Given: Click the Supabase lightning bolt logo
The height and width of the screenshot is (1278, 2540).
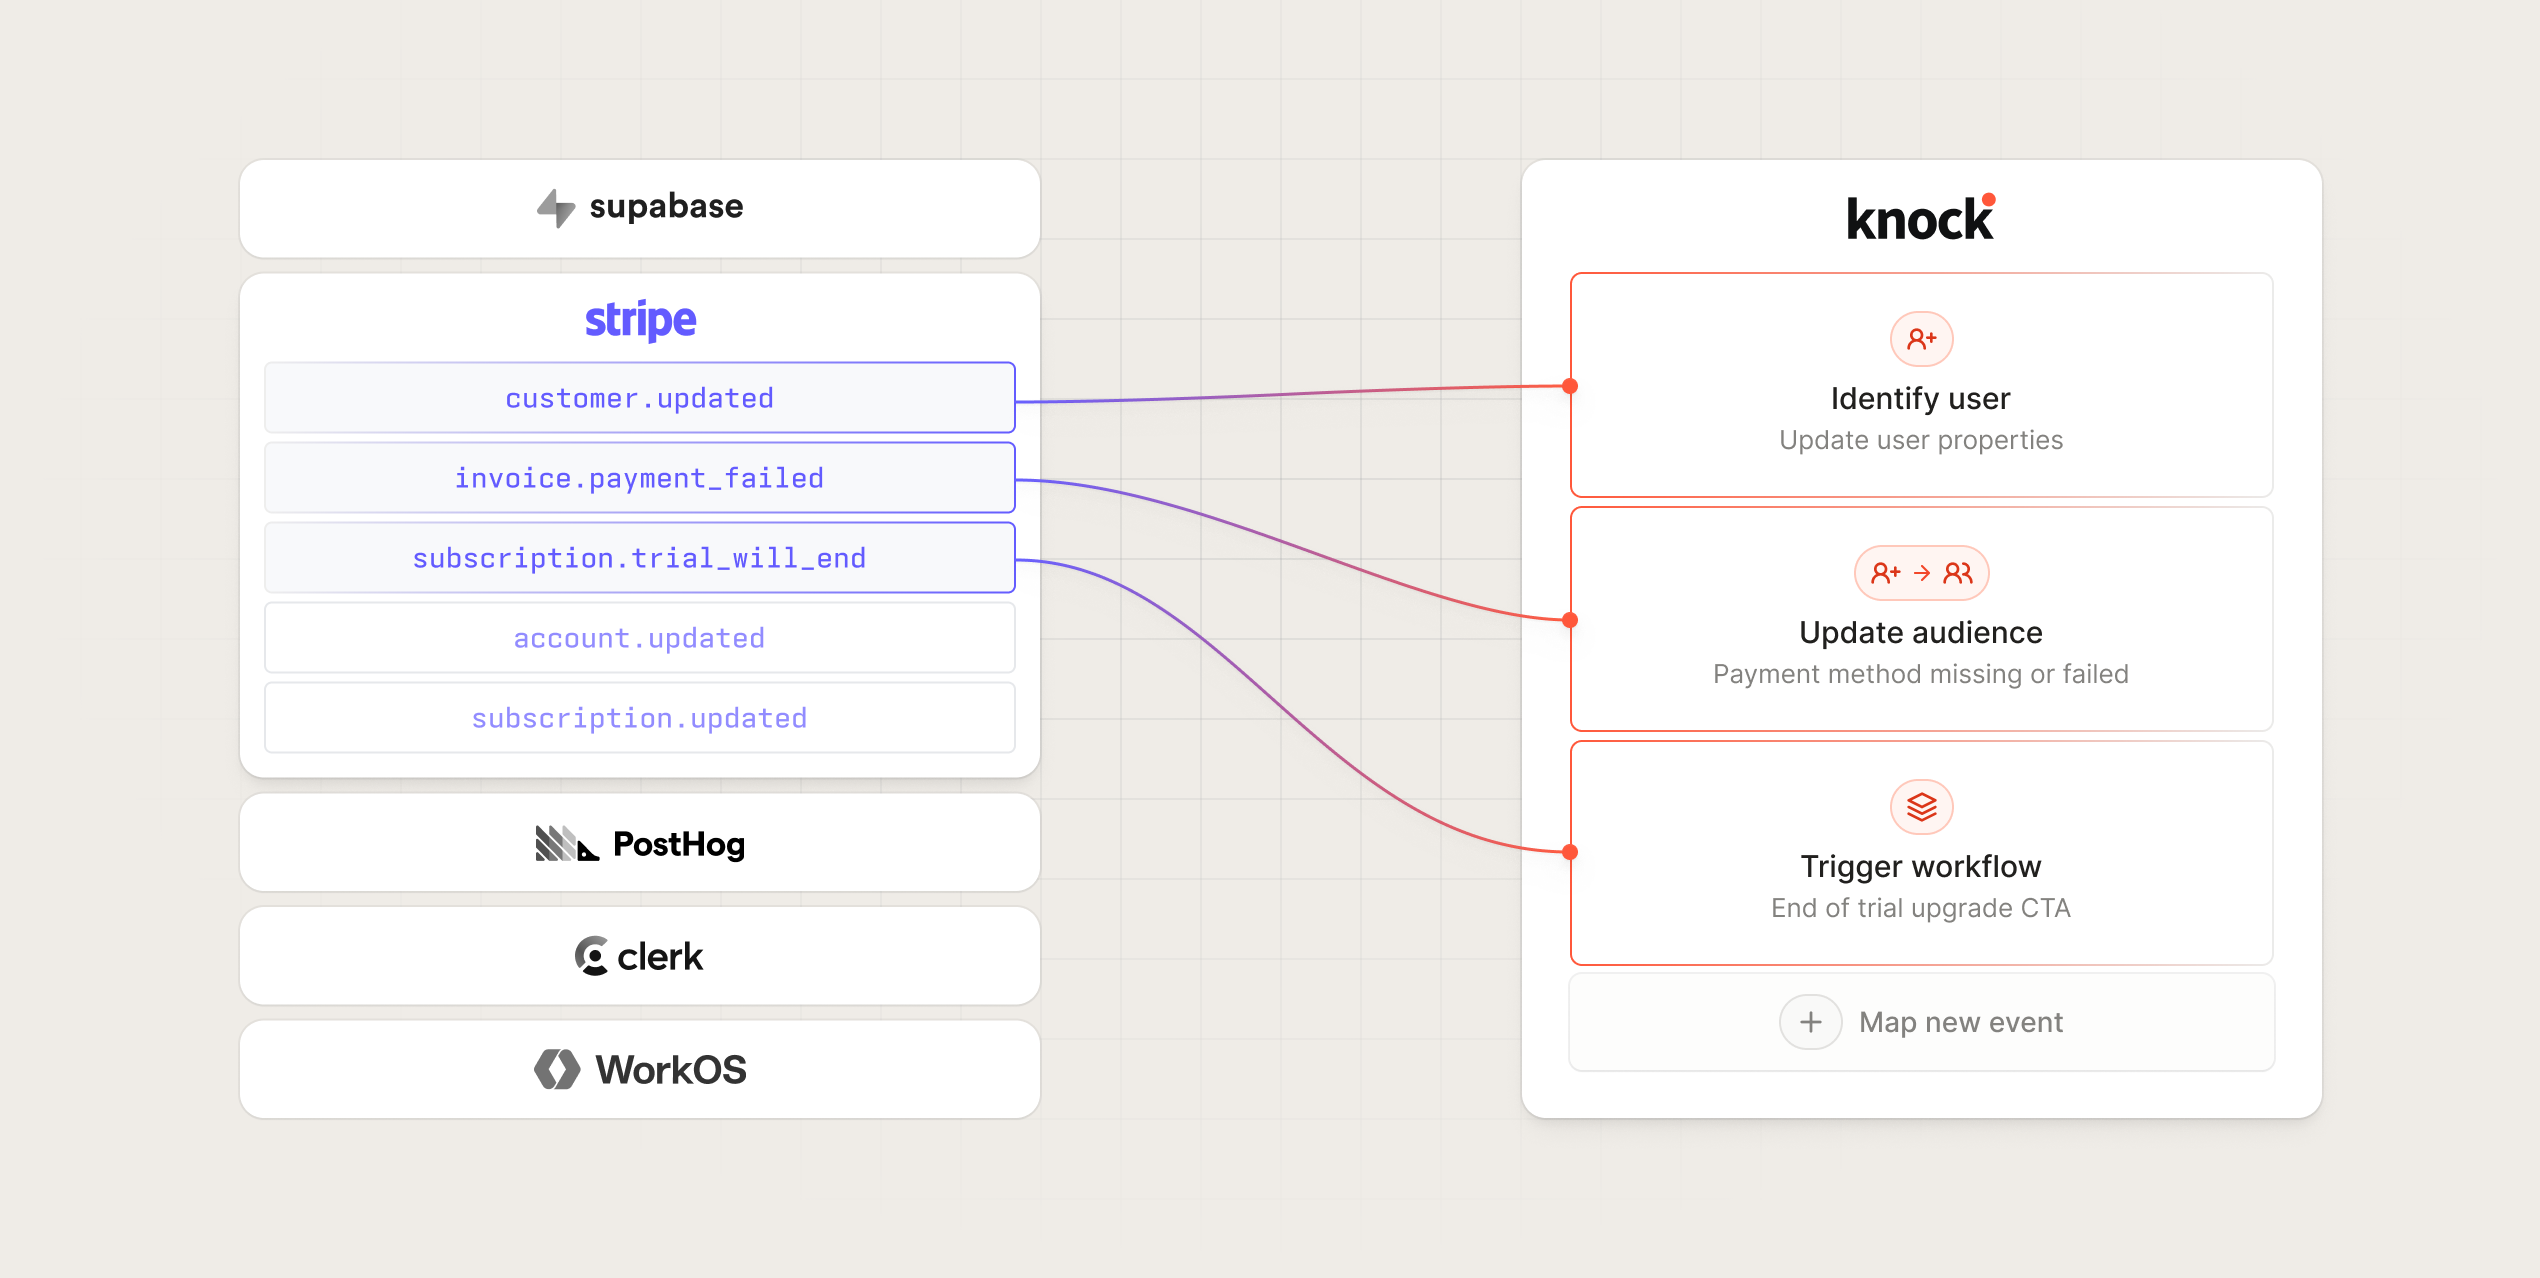Looking at the screenshot, I should [556, 208].
